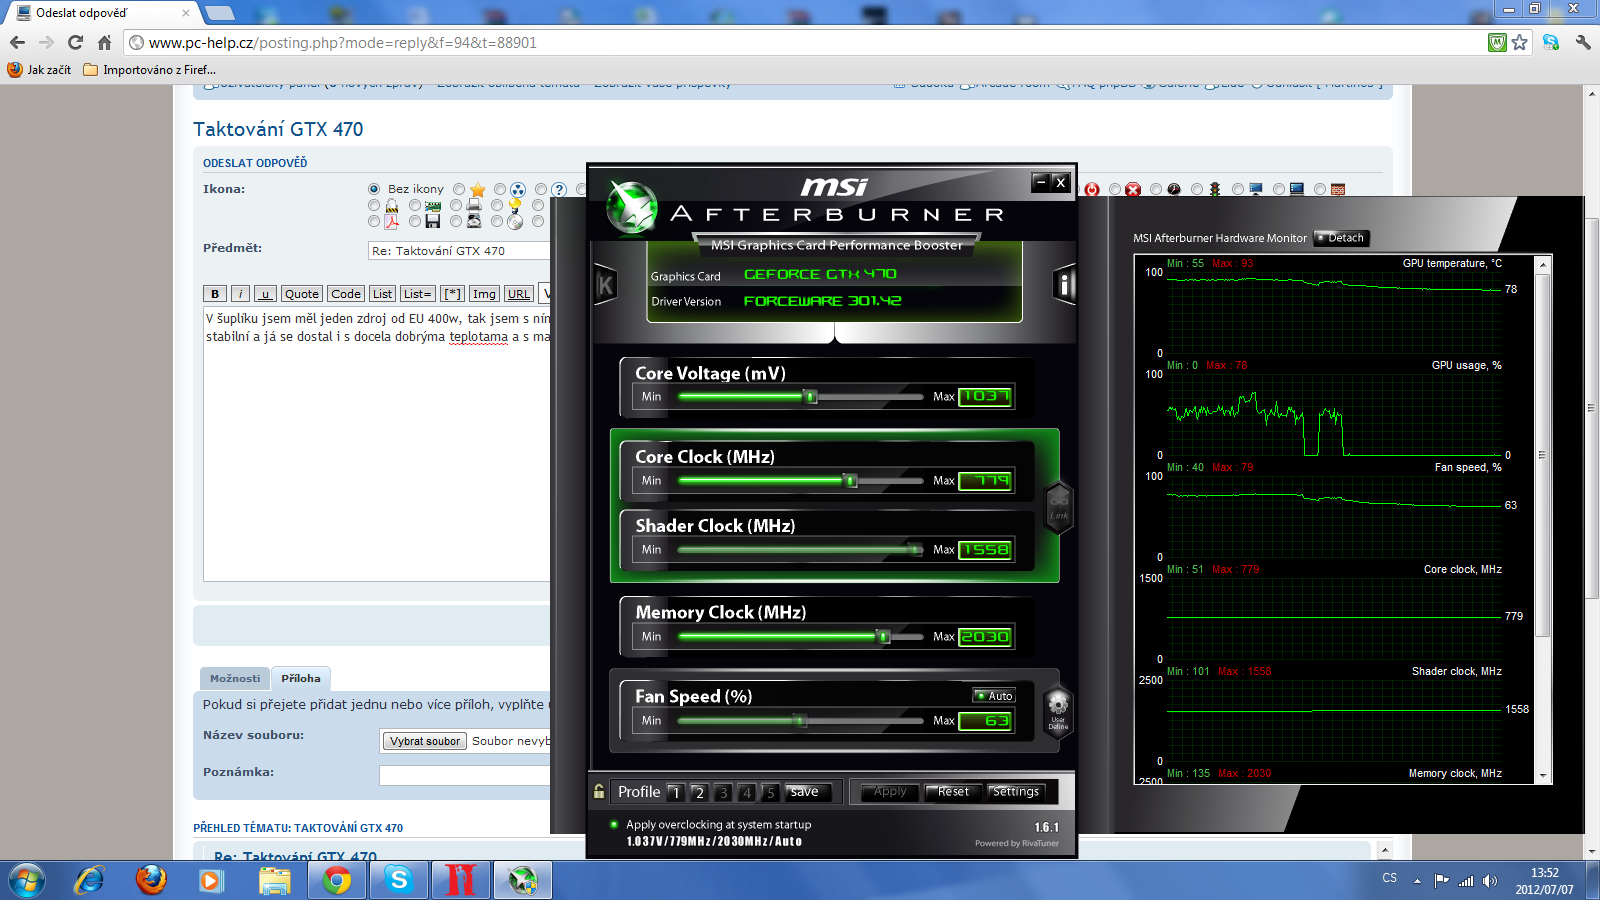The height and width of the screenshot is (900, 1600).
Task: Switch to the Možnosti tab
Action: point(235,678)
